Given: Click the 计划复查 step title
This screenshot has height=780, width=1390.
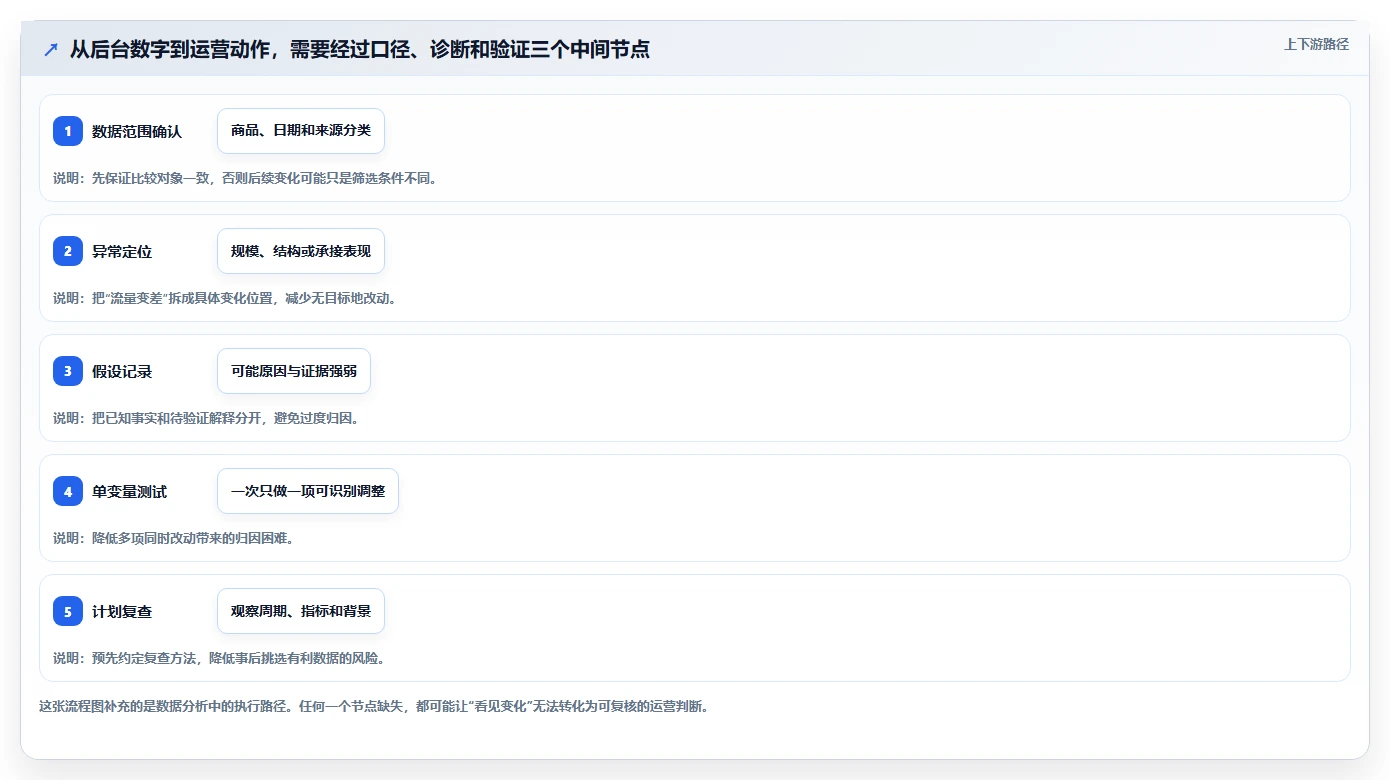Looking at the screenshot, I should click(x=122, y=611).
